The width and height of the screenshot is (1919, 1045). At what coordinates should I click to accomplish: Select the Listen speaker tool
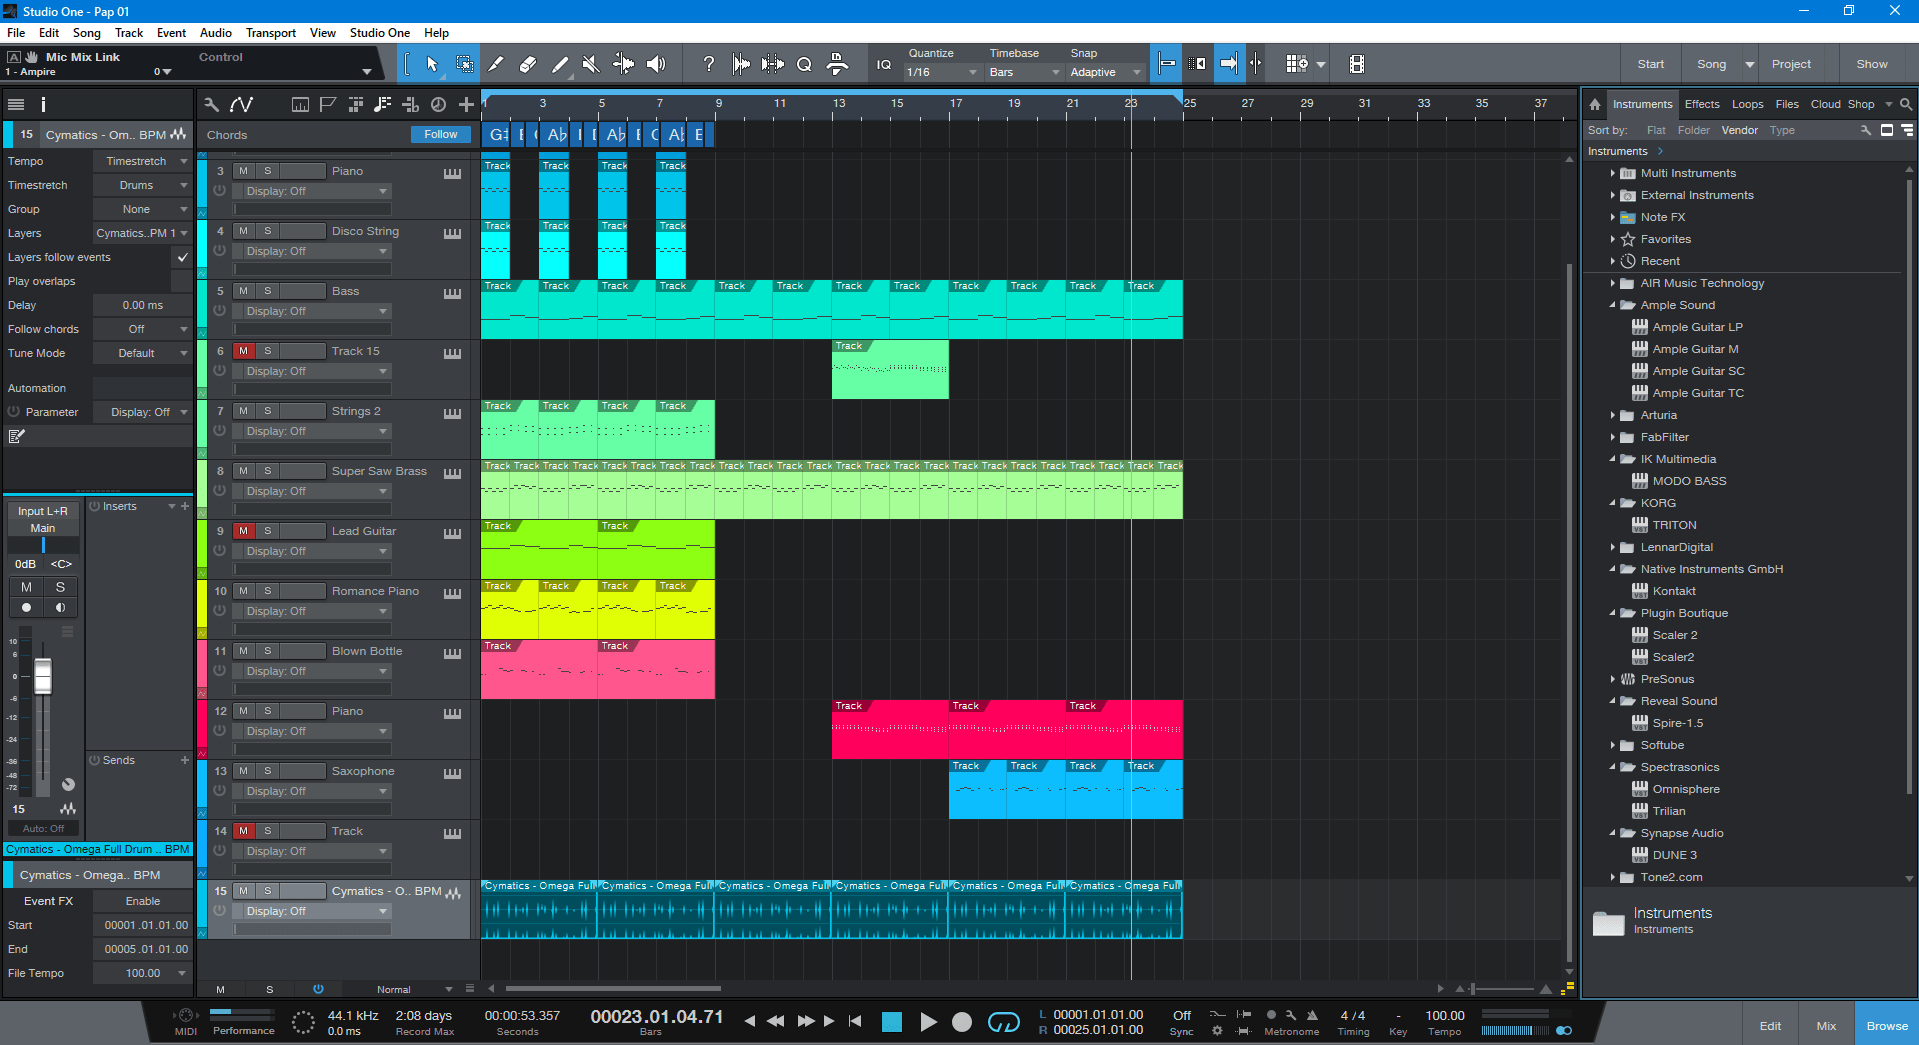[x=656, y=64]
